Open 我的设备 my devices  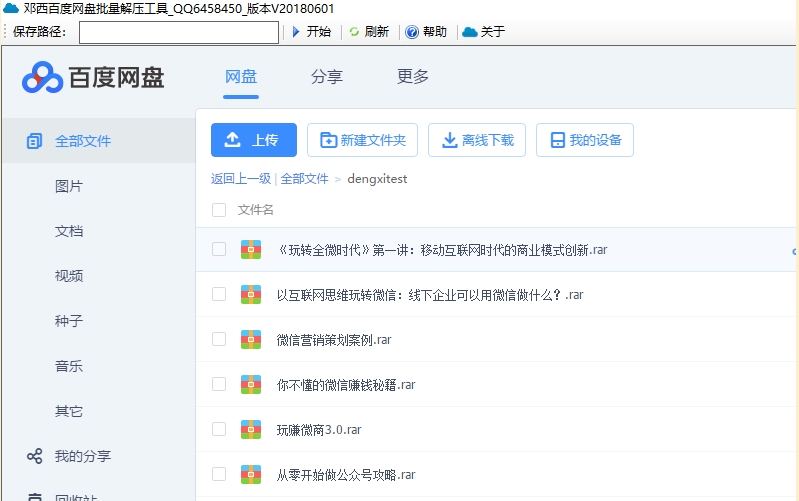585,140
